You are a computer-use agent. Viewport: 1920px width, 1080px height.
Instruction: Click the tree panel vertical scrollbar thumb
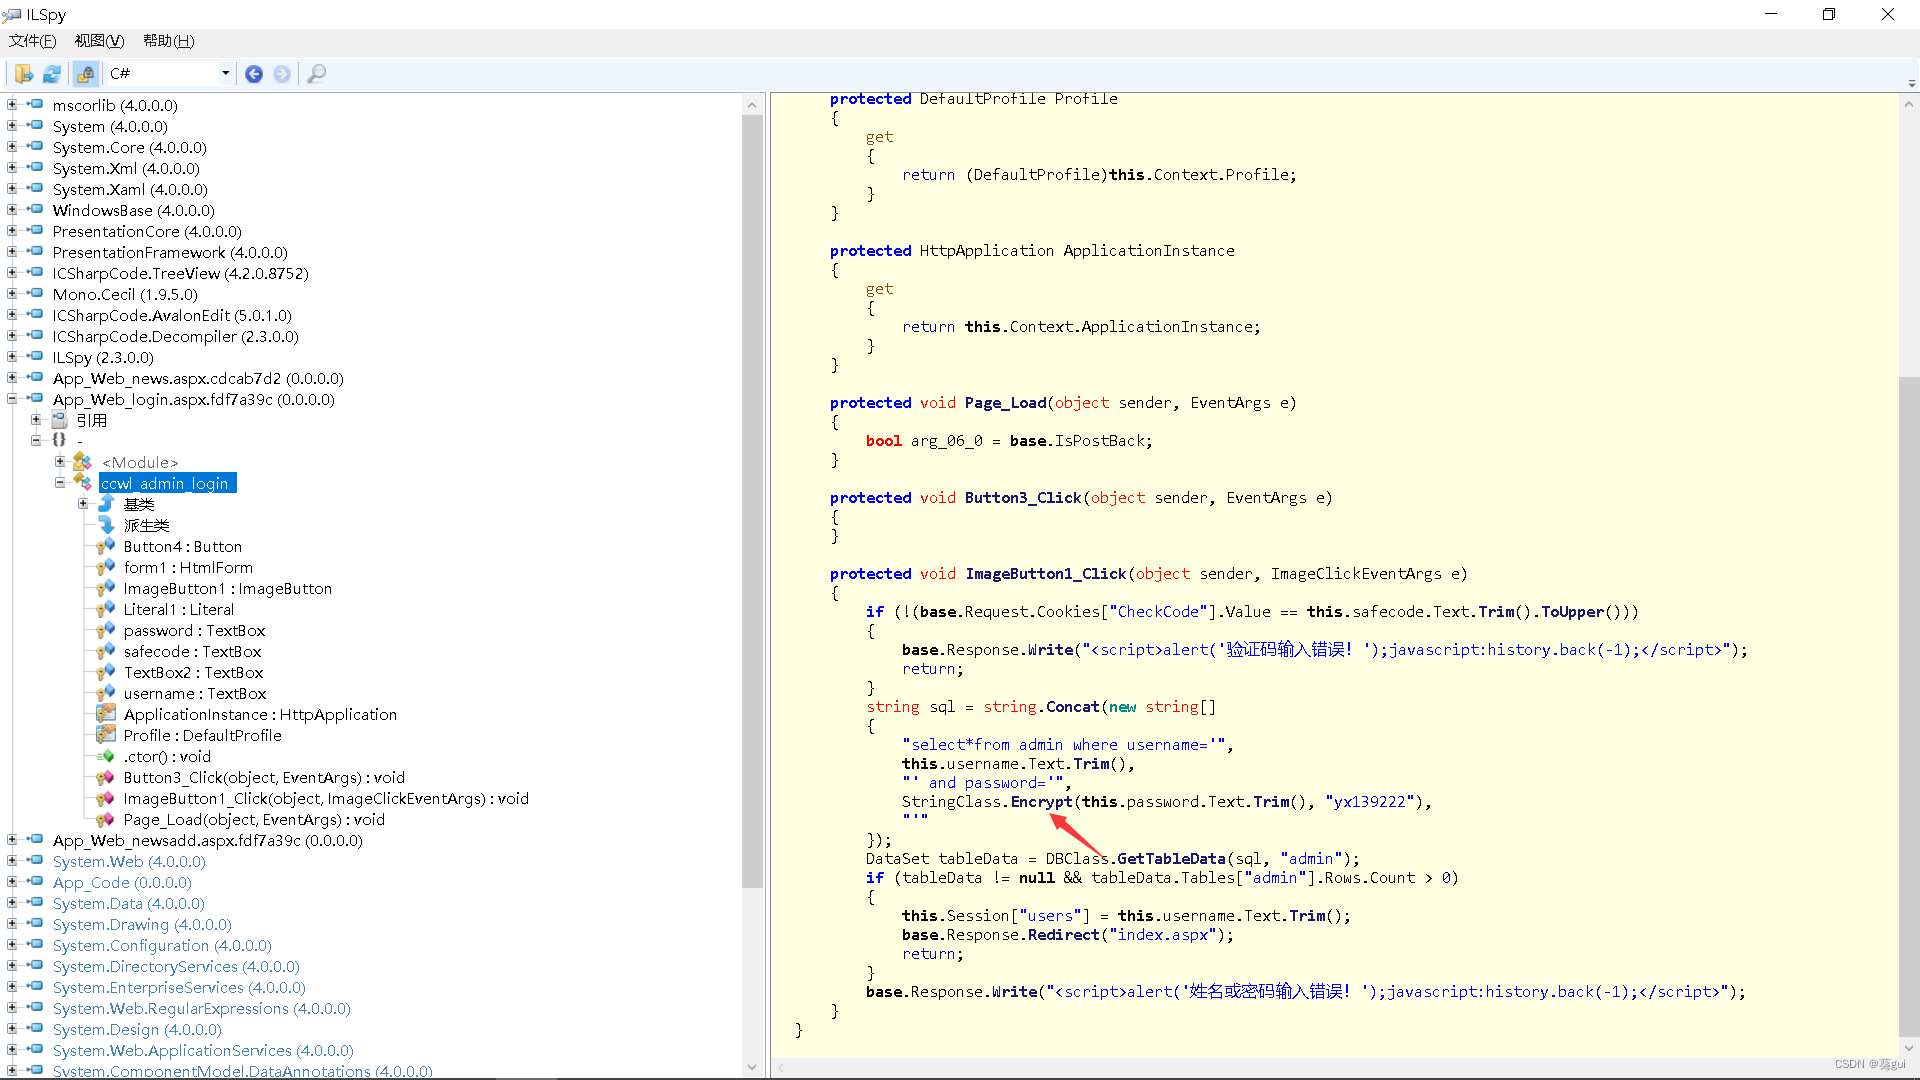pyautogui.click(x=752, y=500)
